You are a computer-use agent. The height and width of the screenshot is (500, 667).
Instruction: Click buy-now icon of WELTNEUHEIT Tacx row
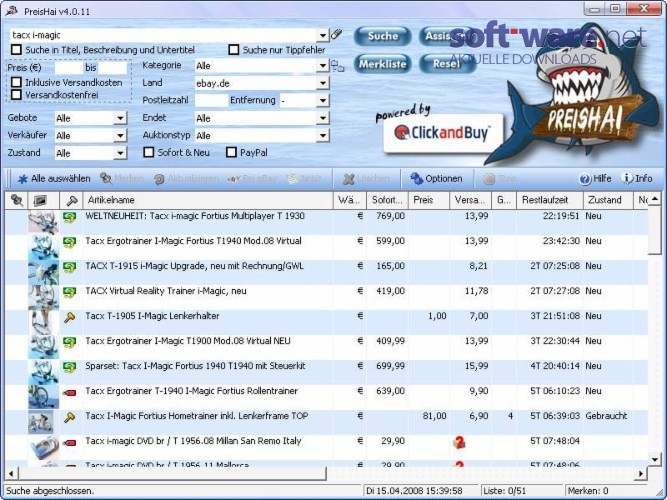point(69,217)
